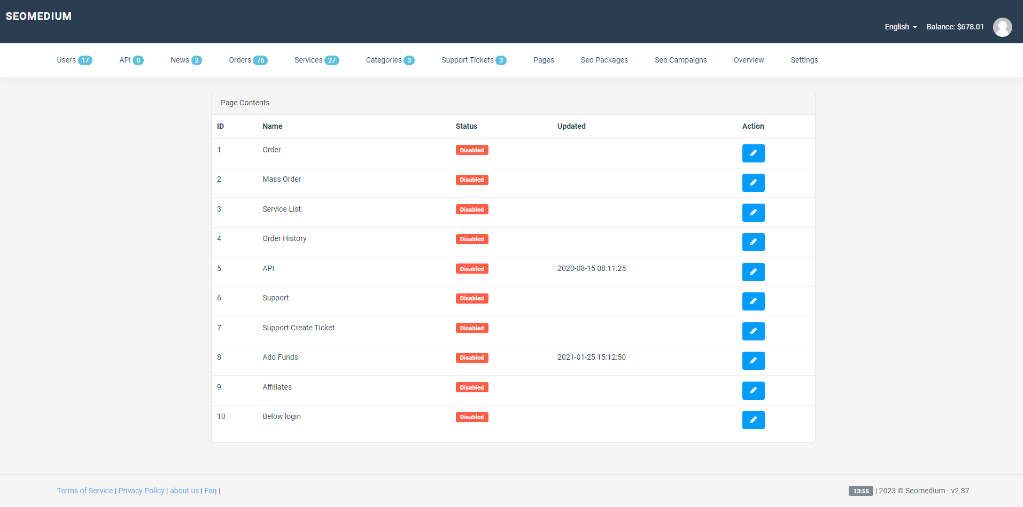Click the date 2021-01-25 15:12:50
Screen dimensions: 1023x507
pyautogui.click(x=592, y=357)
